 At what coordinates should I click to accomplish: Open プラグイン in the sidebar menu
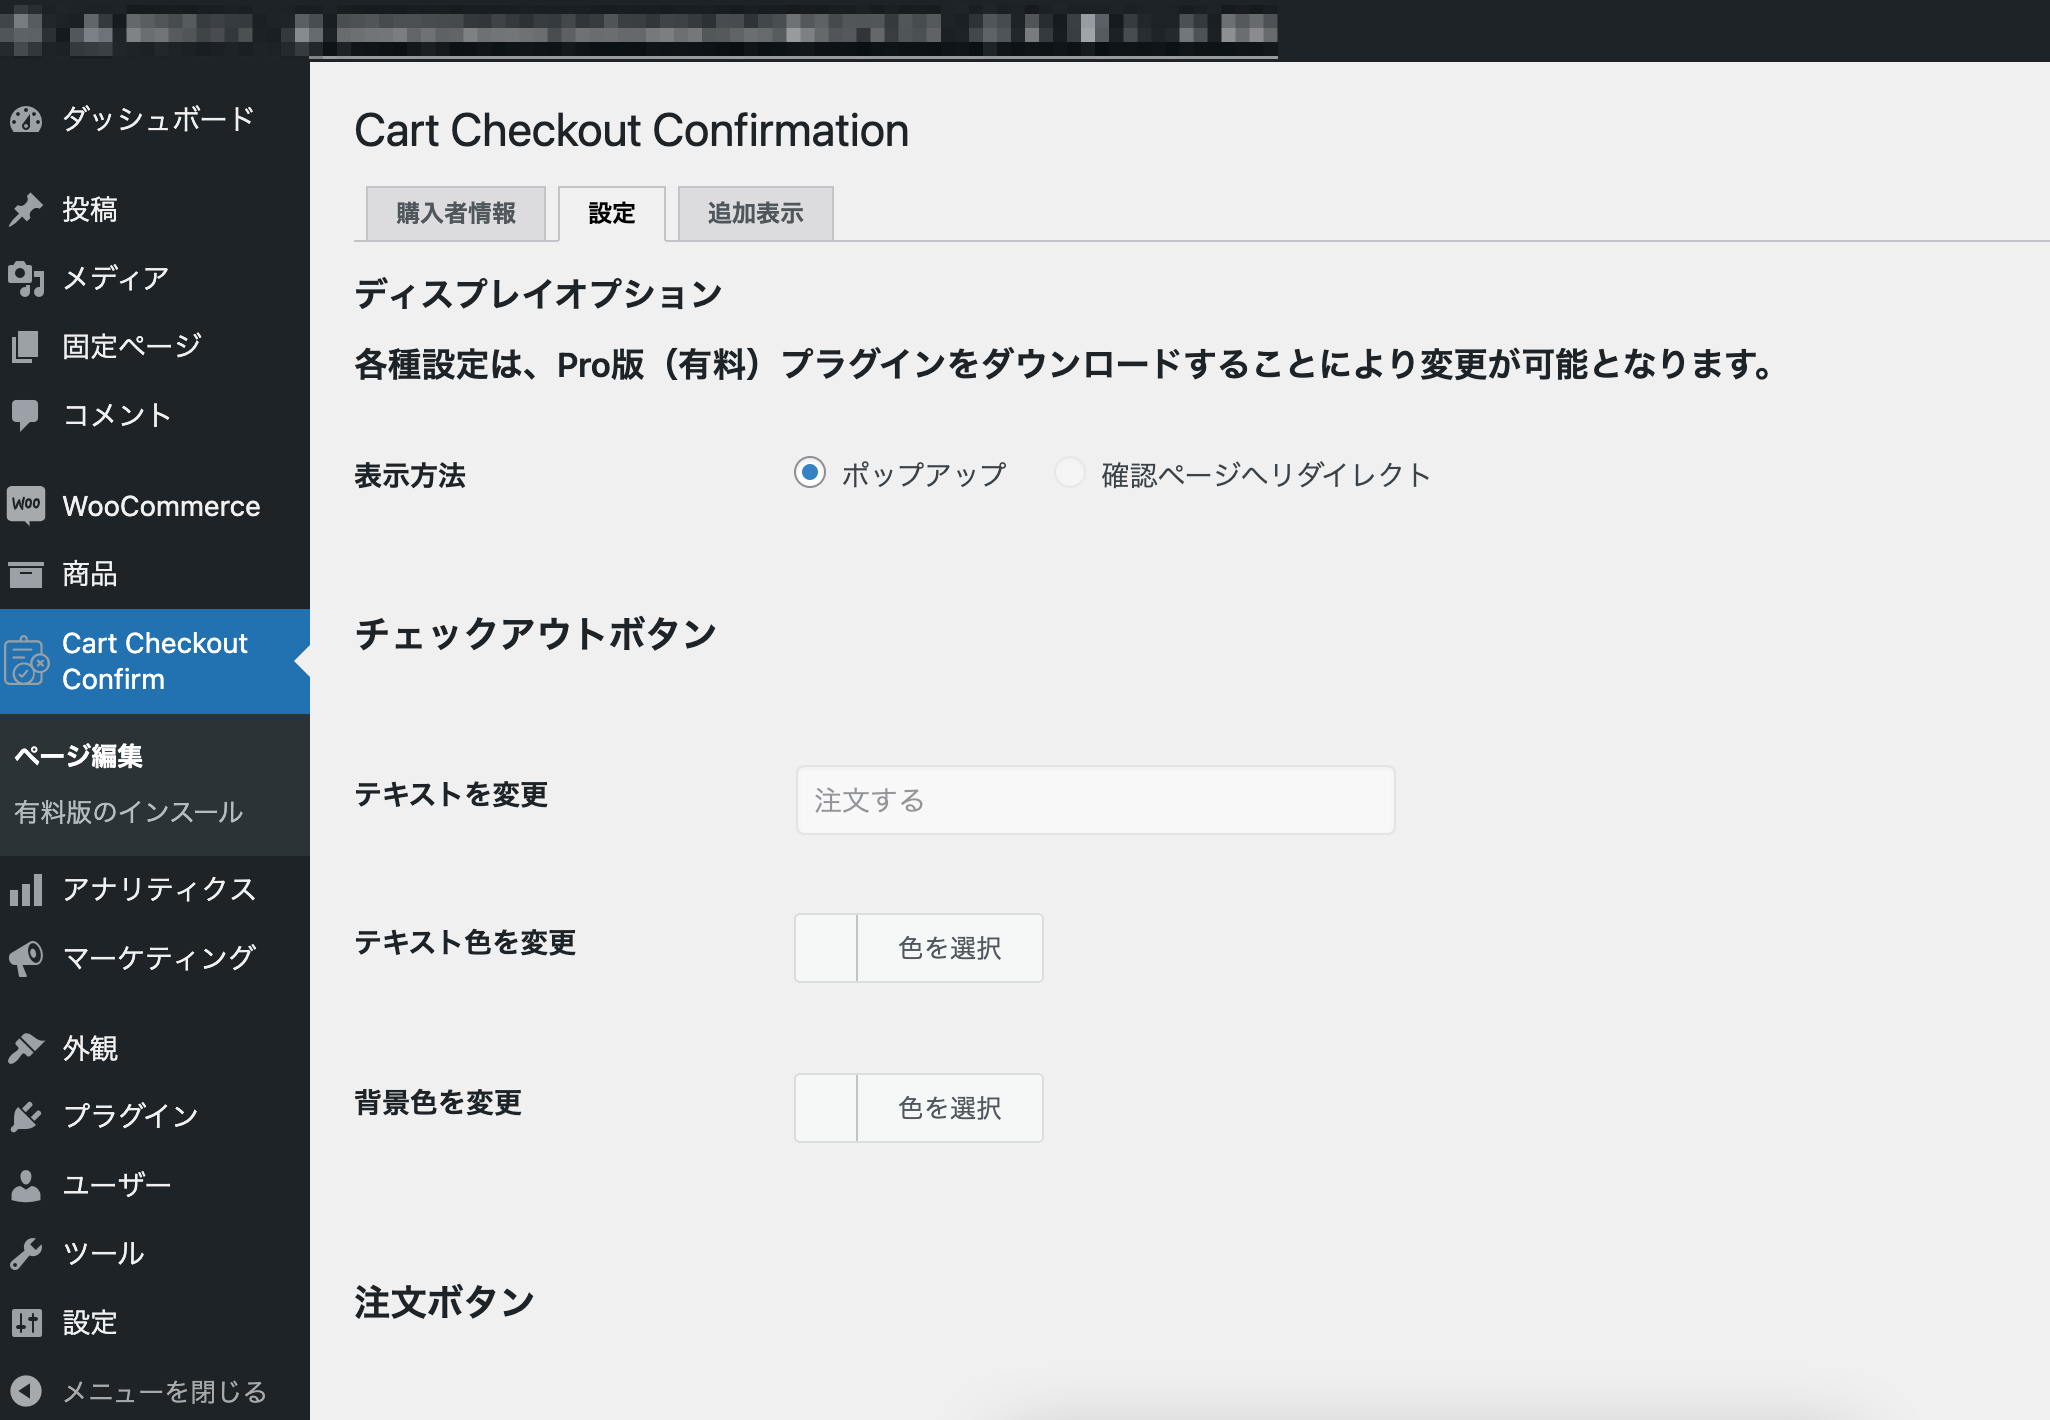(x=155, y=1116)
